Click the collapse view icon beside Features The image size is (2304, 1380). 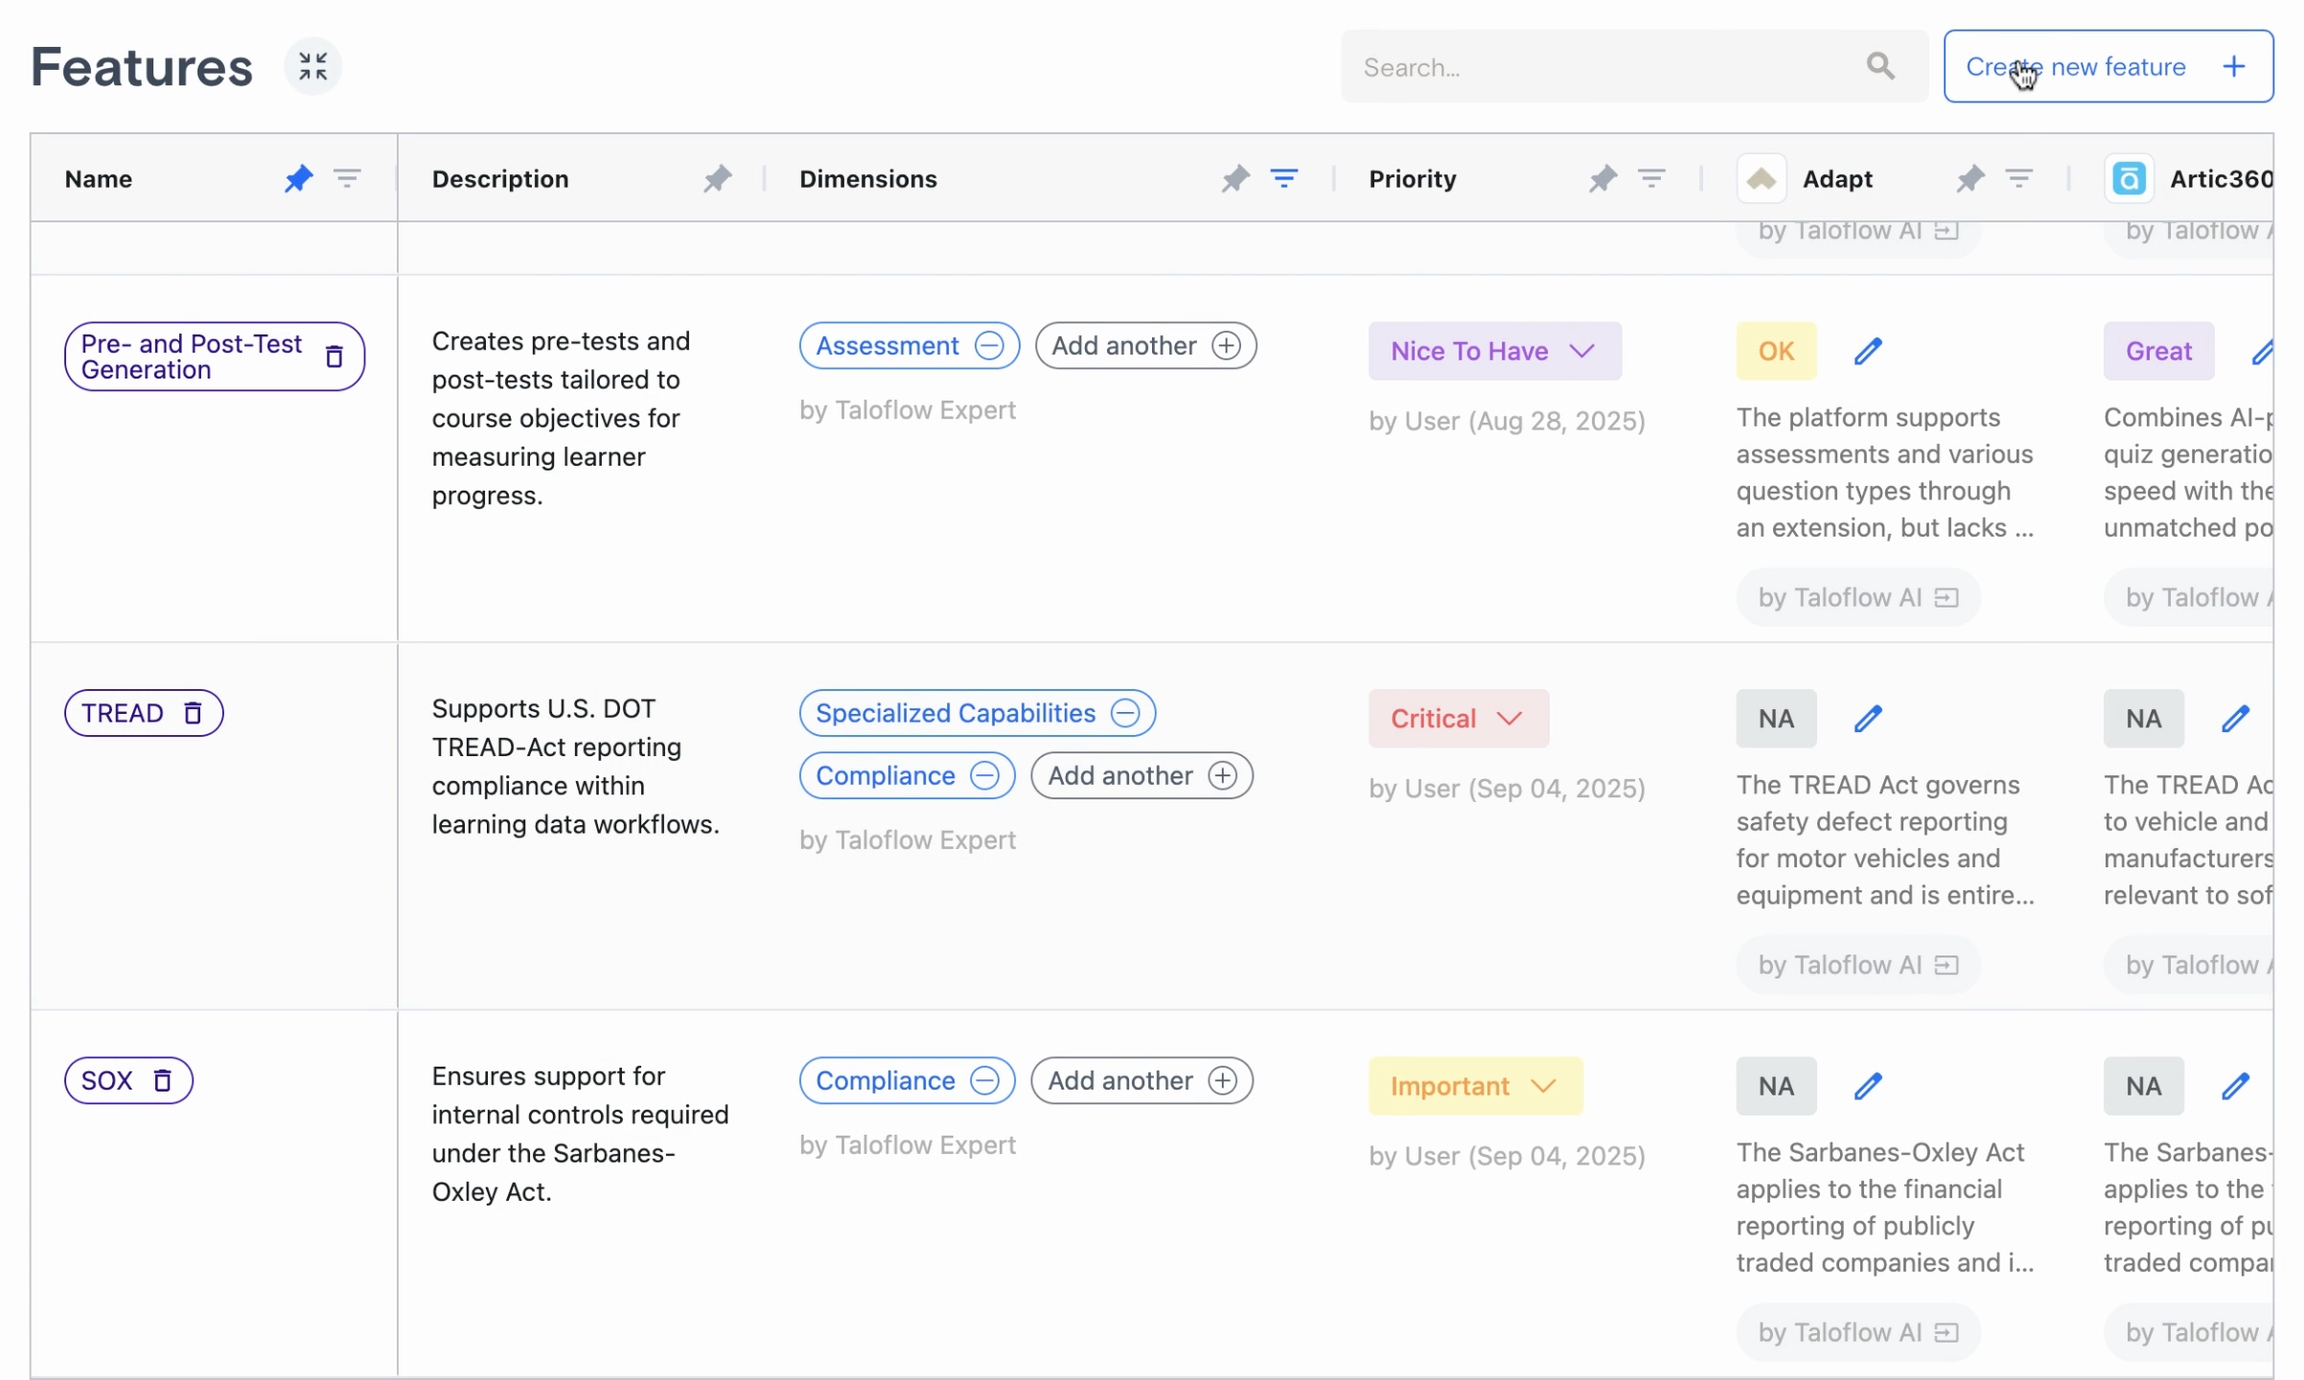point(313,66)
